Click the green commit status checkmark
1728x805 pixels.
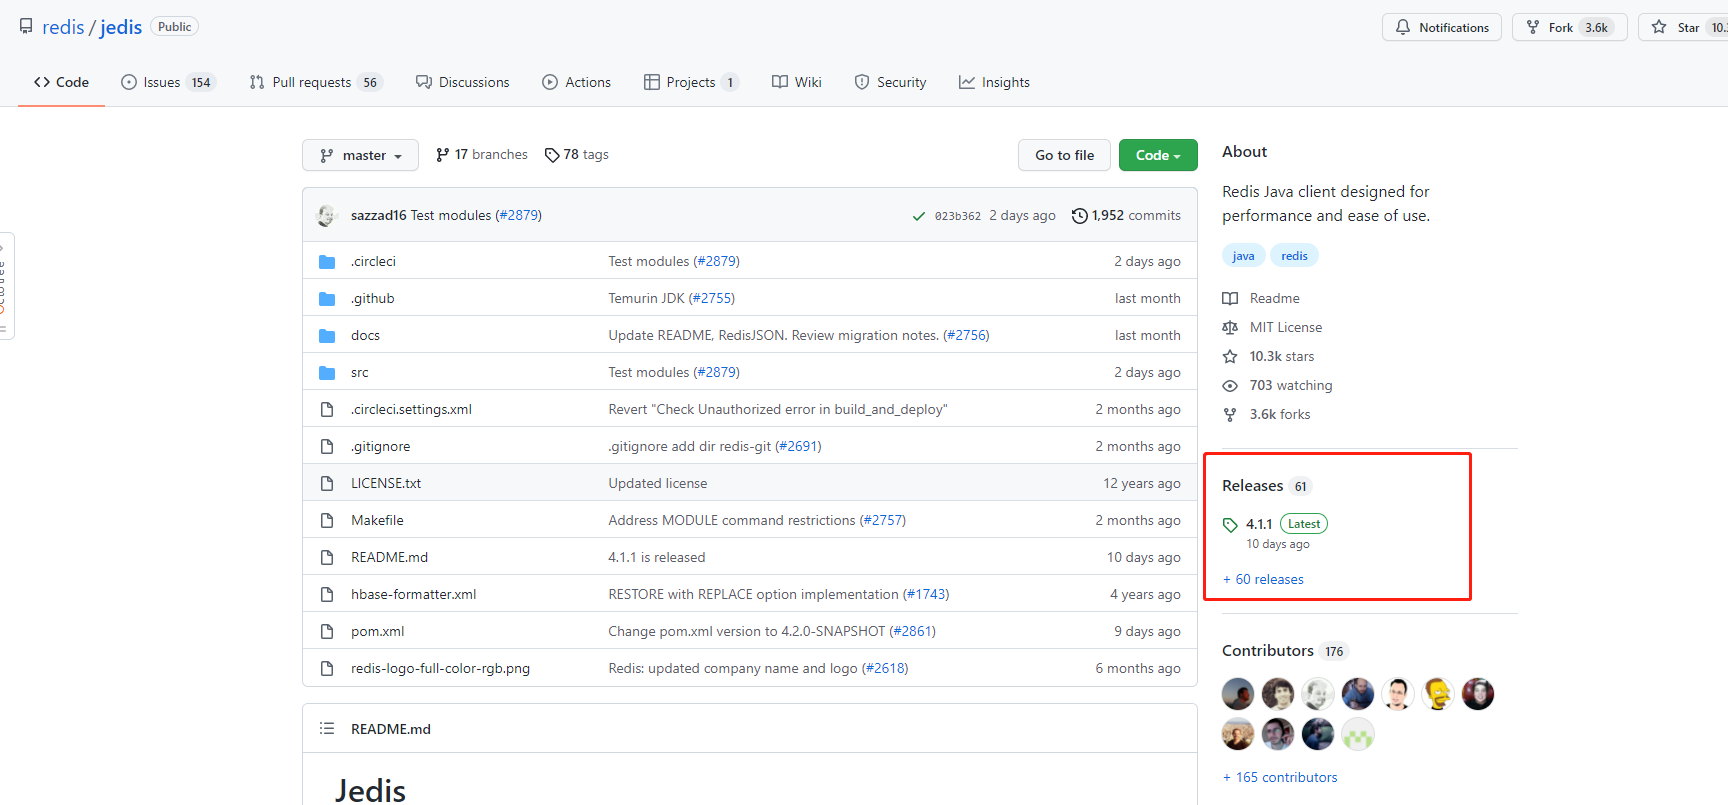tap(919, 216)
